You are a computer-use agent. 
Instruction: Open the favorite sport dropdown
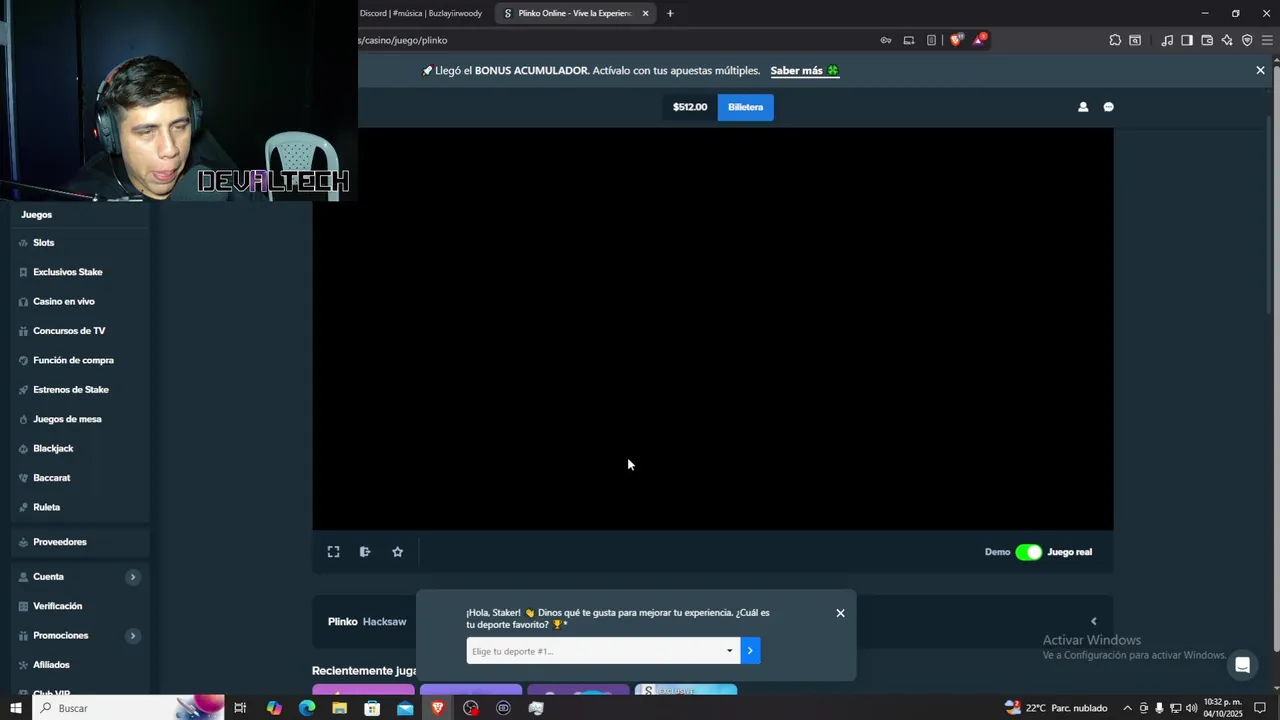[603, 651]
